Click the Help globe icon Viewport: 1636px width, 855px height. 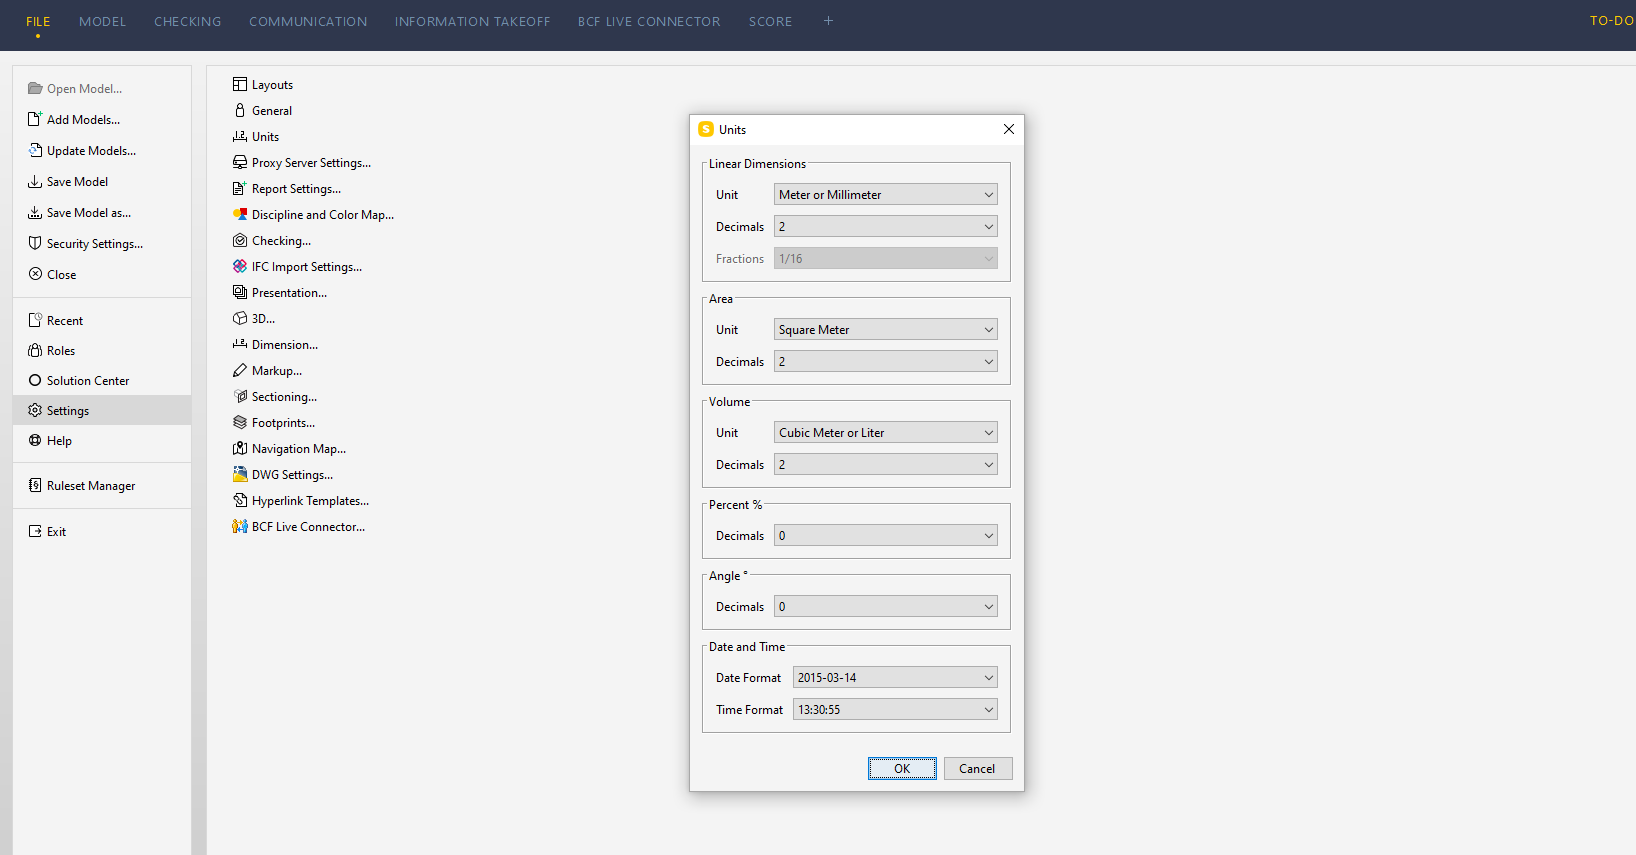(x=35, y=440)
